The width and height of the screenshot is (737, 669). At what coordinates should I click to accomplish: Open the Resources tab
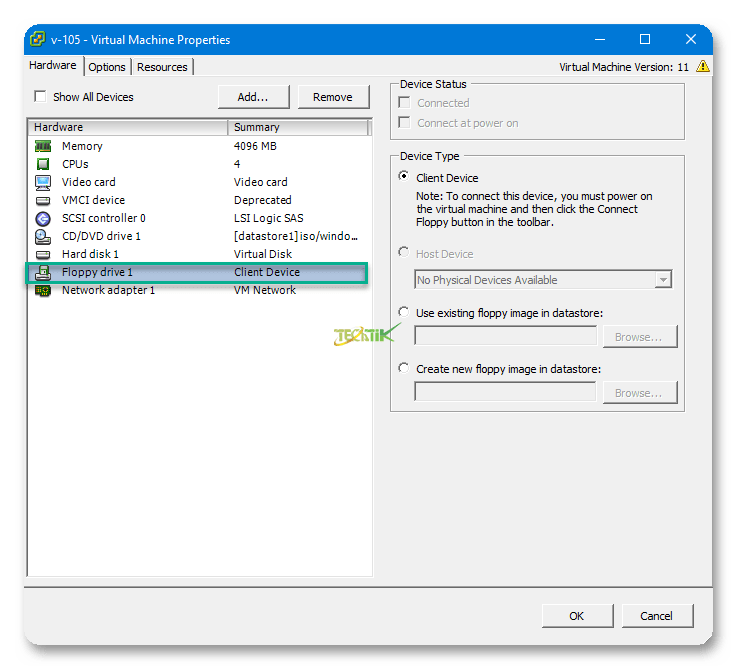click(162, 67)
